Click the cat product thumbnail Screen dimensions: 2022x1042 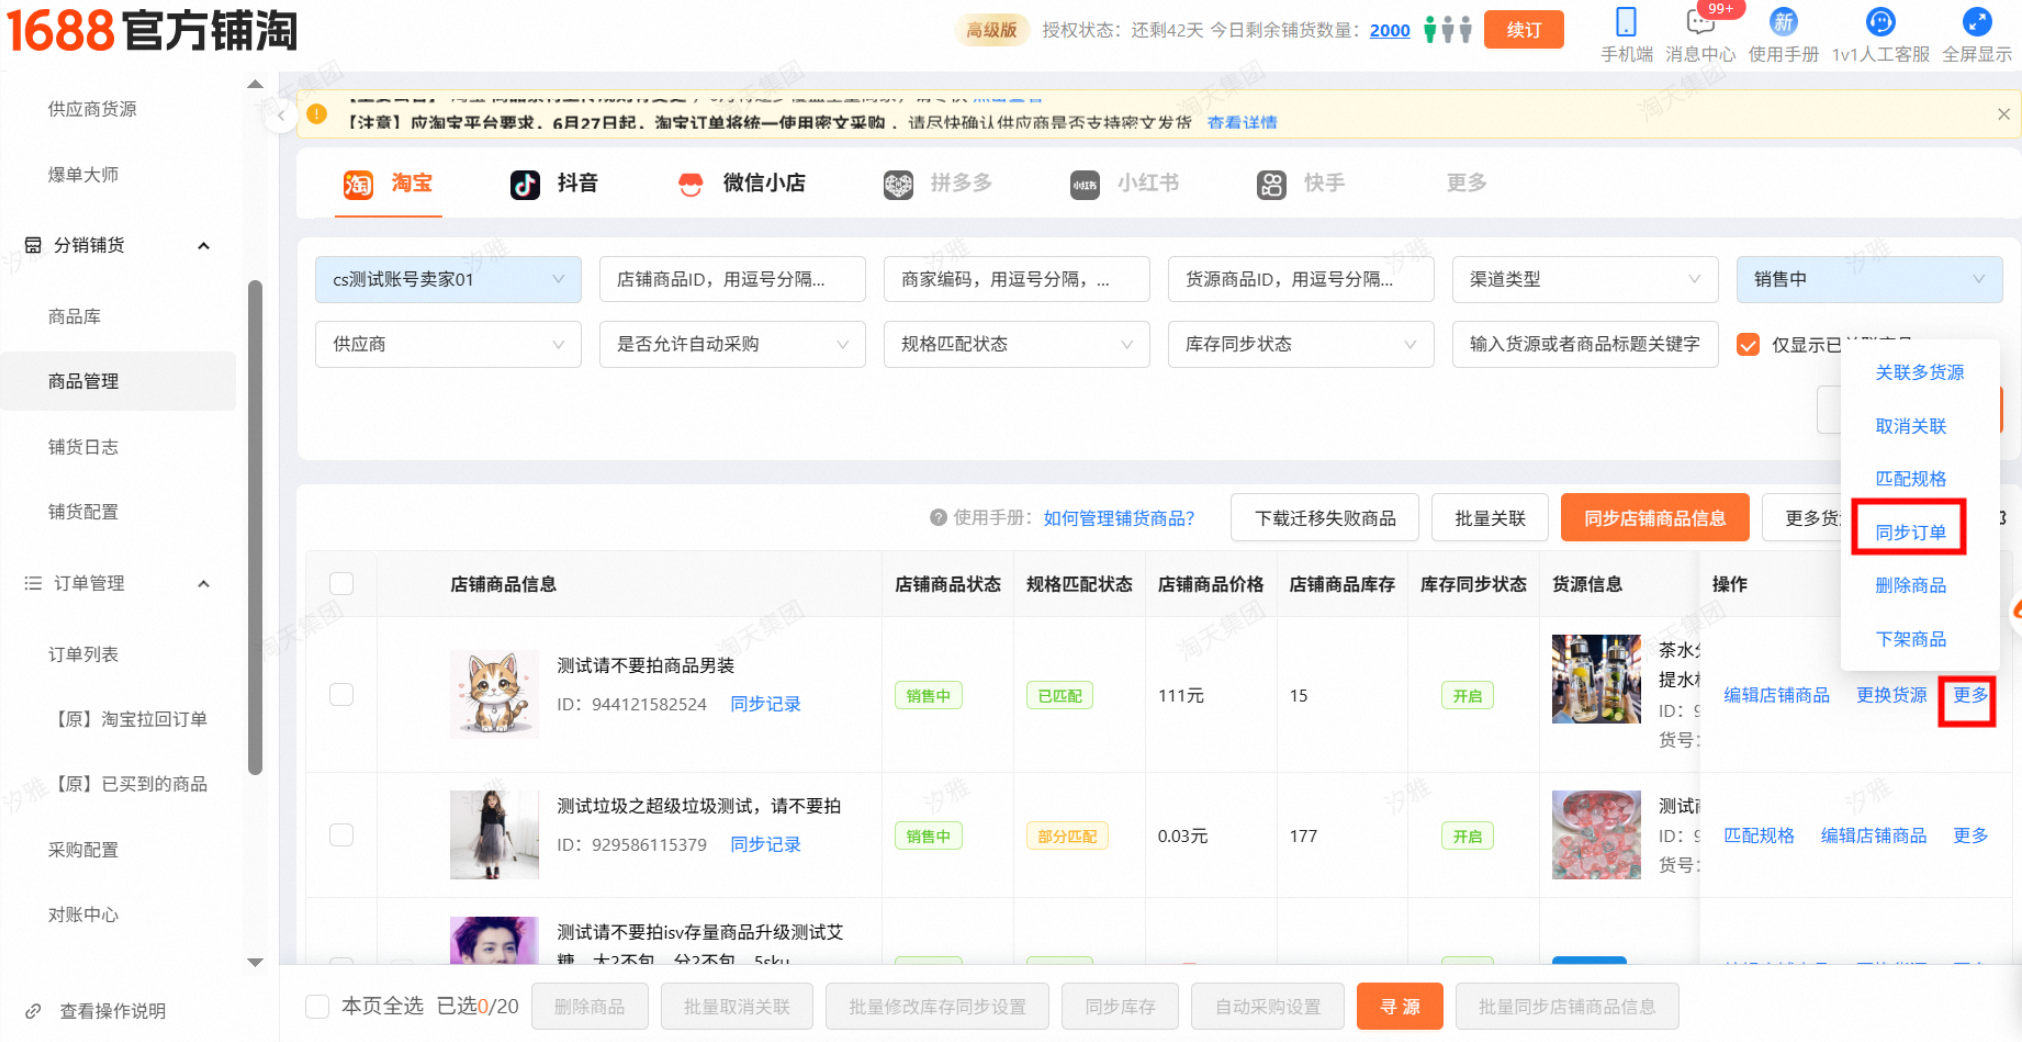[494, 694]
